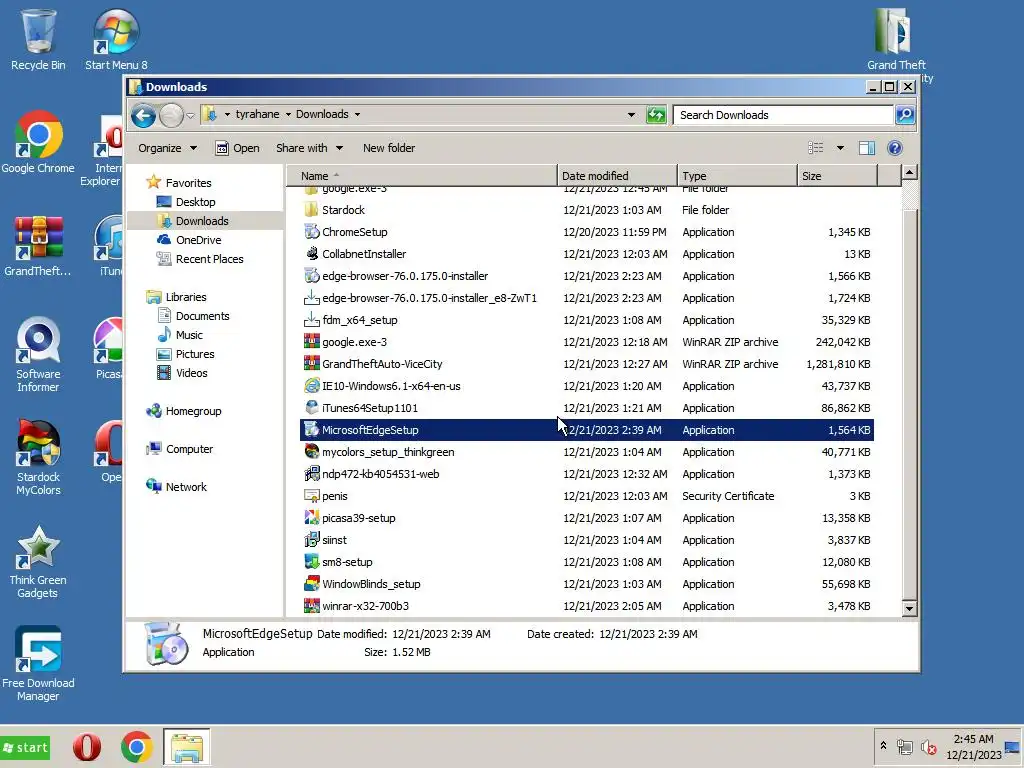Toggle the preview pane icon

pyautogui.click(x=867, y=148)
